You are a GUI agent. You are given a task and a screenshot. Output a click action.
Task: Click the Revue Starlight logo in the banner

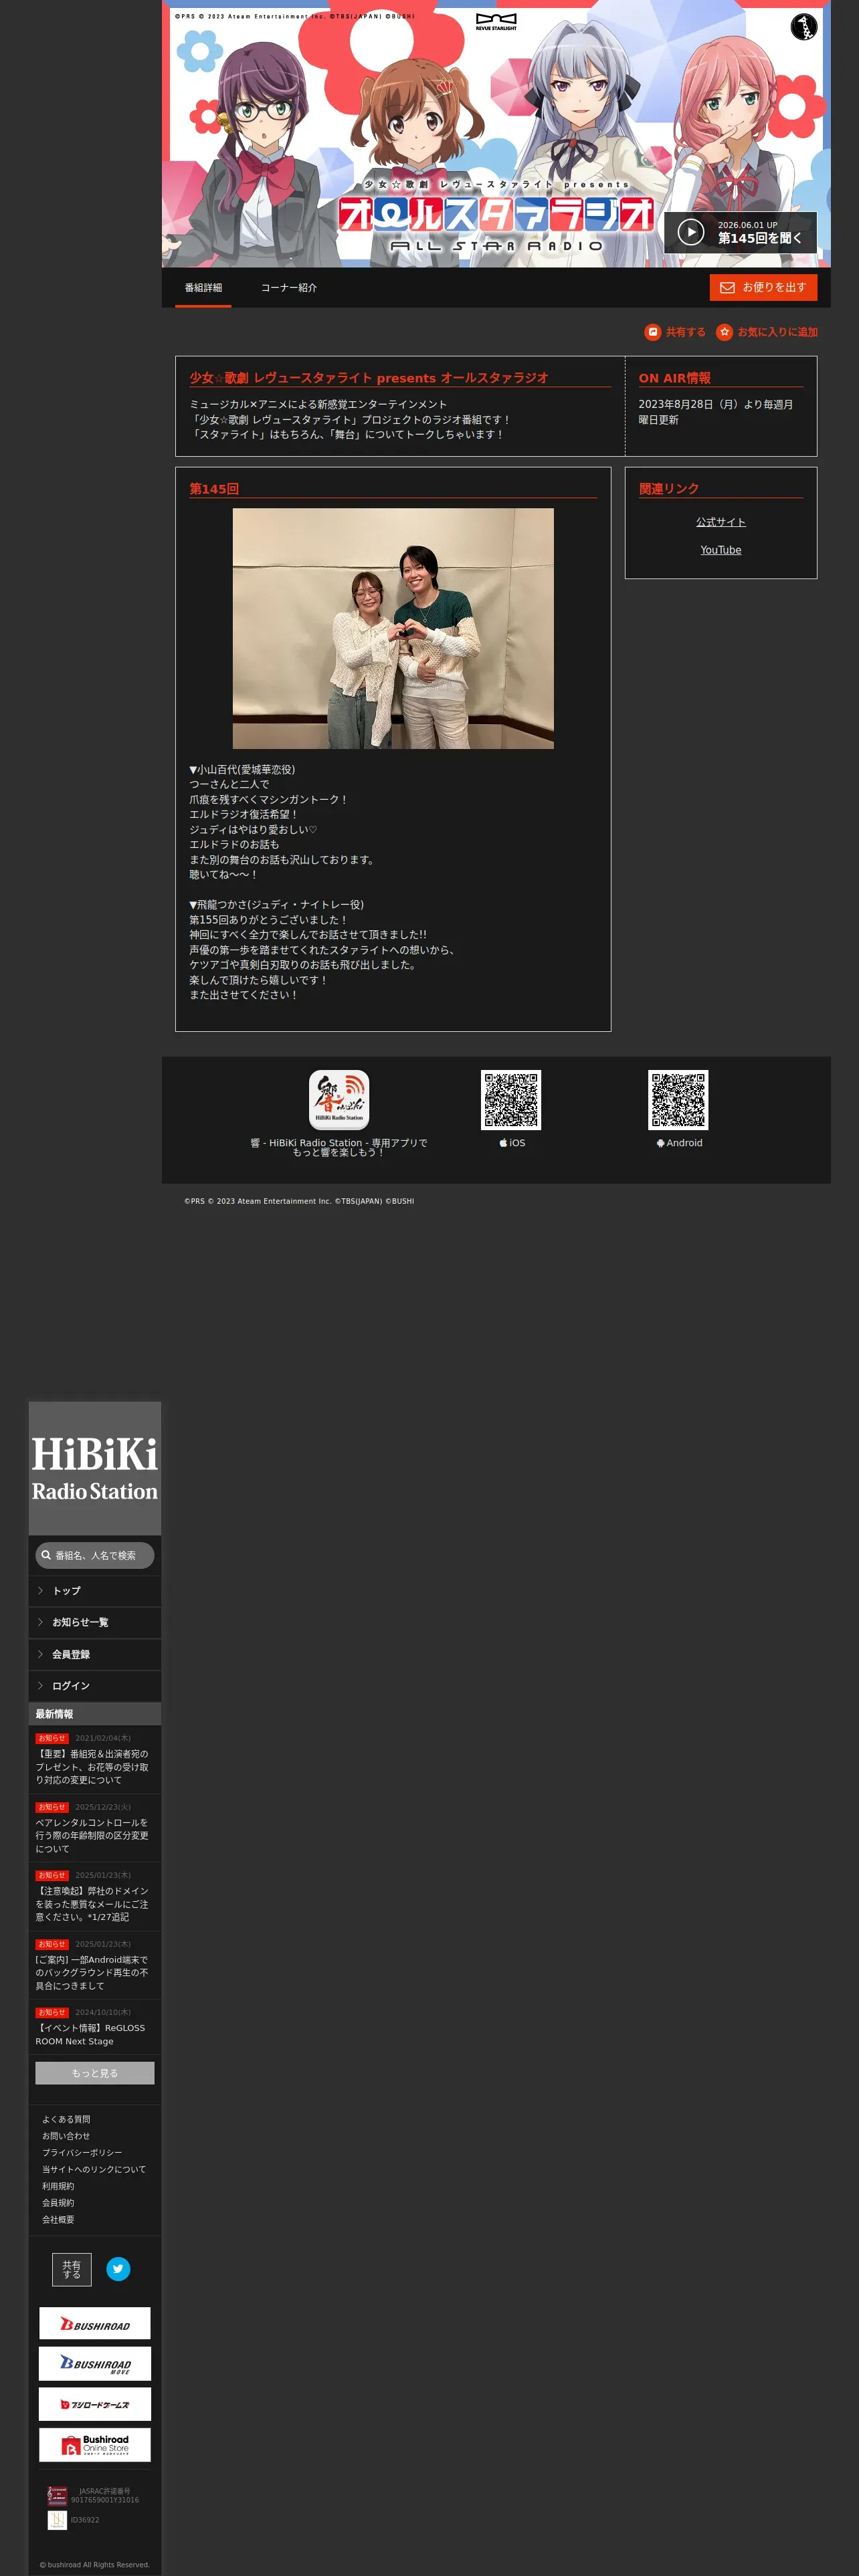496,22
